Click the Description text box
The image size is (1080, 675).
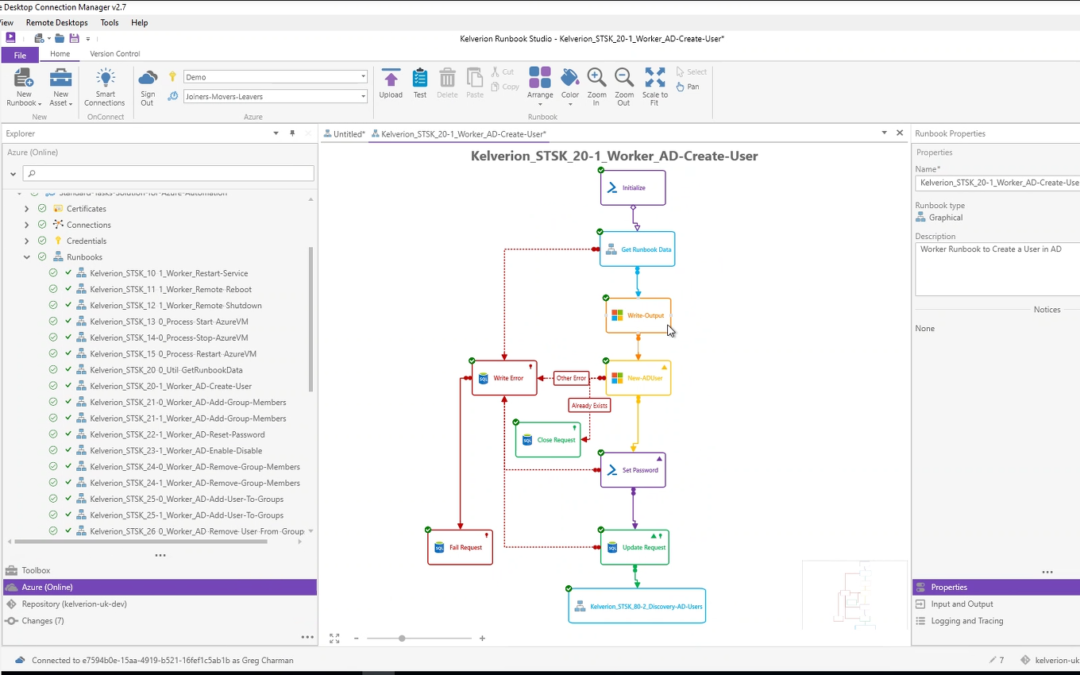[997, 269]
